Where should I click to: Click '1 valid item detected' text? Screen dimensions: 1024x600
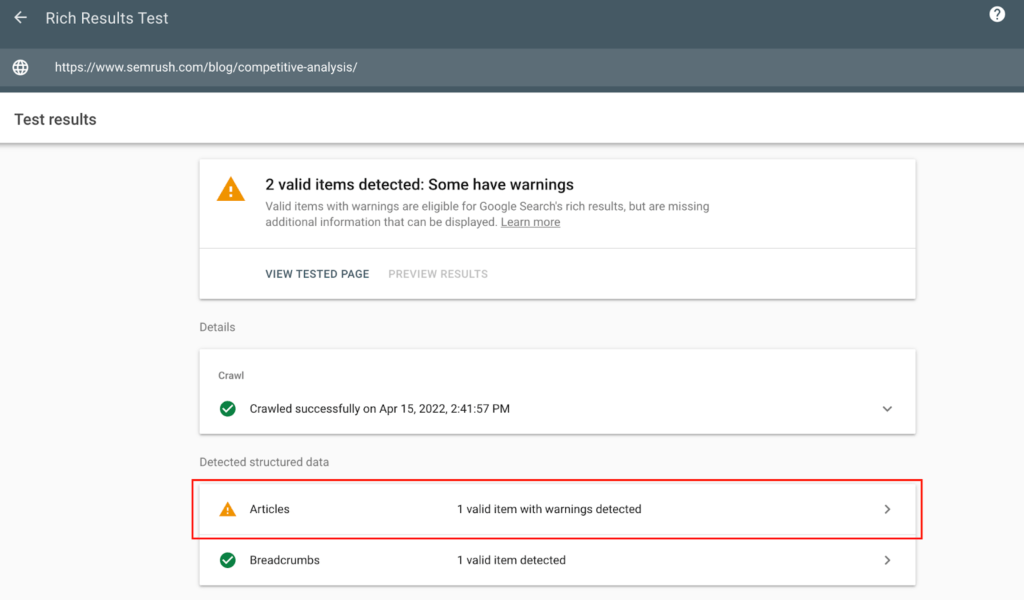(x=511, y=560)
